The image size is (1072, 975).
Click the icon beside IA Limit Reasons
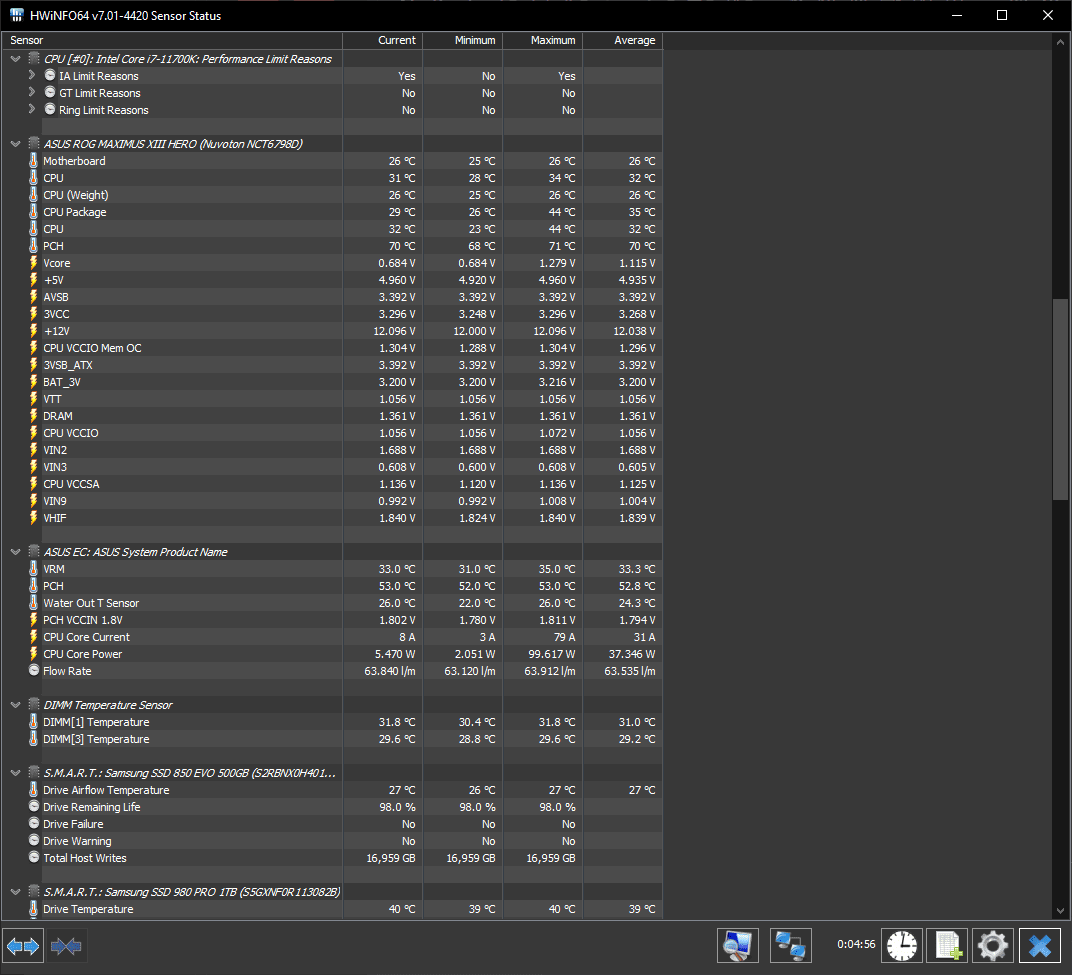50,75
